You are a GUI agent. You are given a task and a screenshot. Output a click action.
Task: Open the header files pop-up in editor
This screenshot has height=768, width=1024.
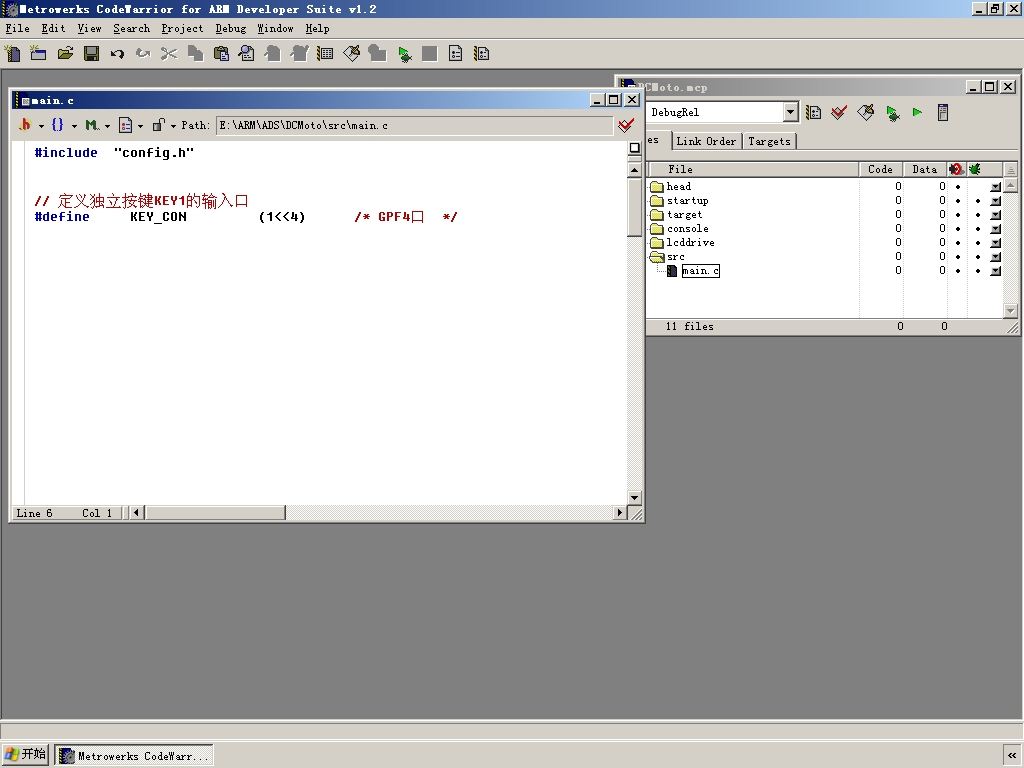point(30,125)
